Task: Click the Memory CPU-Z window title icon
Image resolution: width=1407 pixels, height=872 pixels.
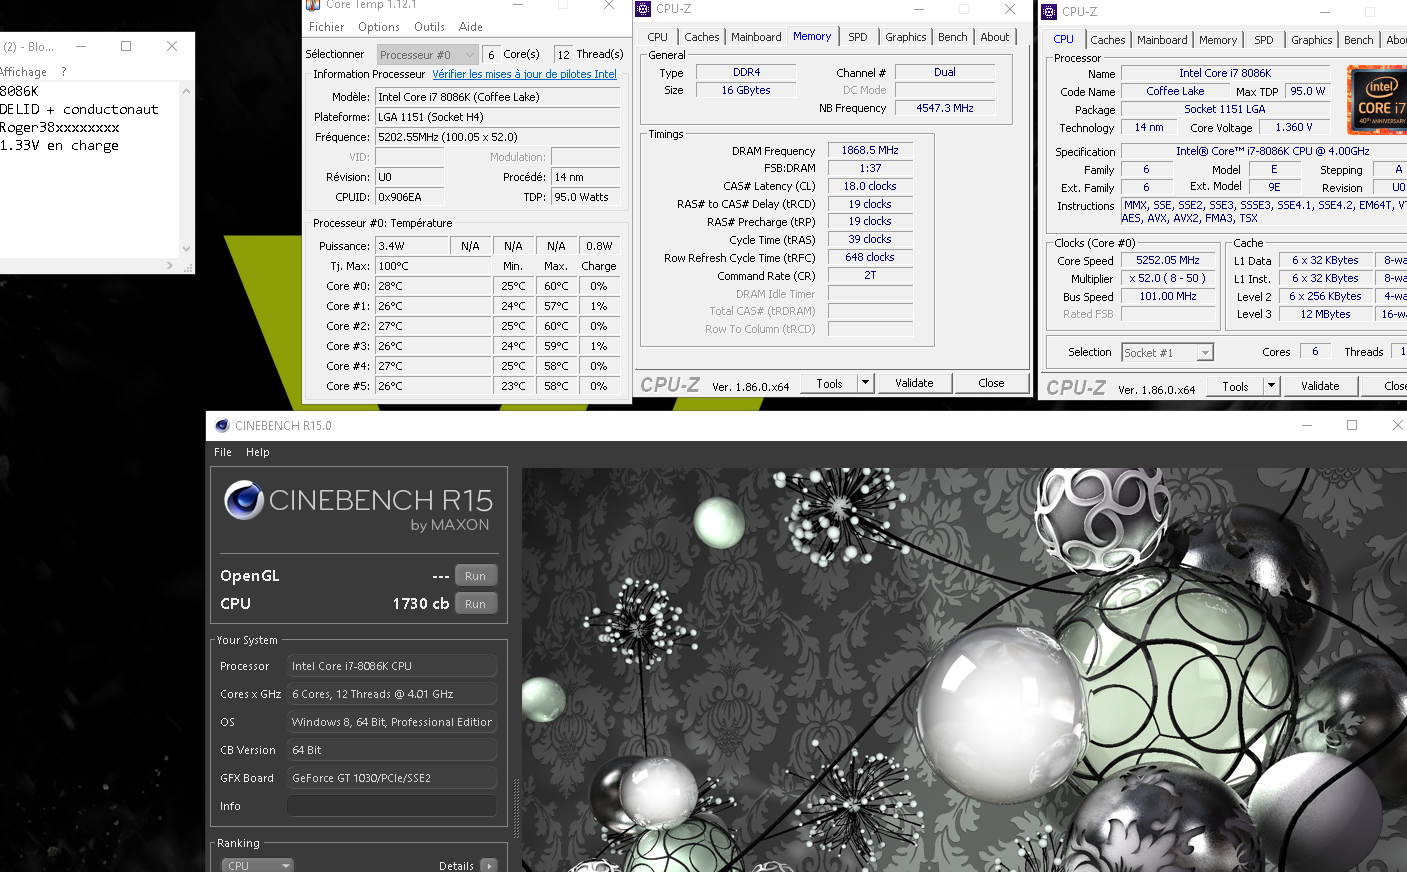Action: click(643, 9)
